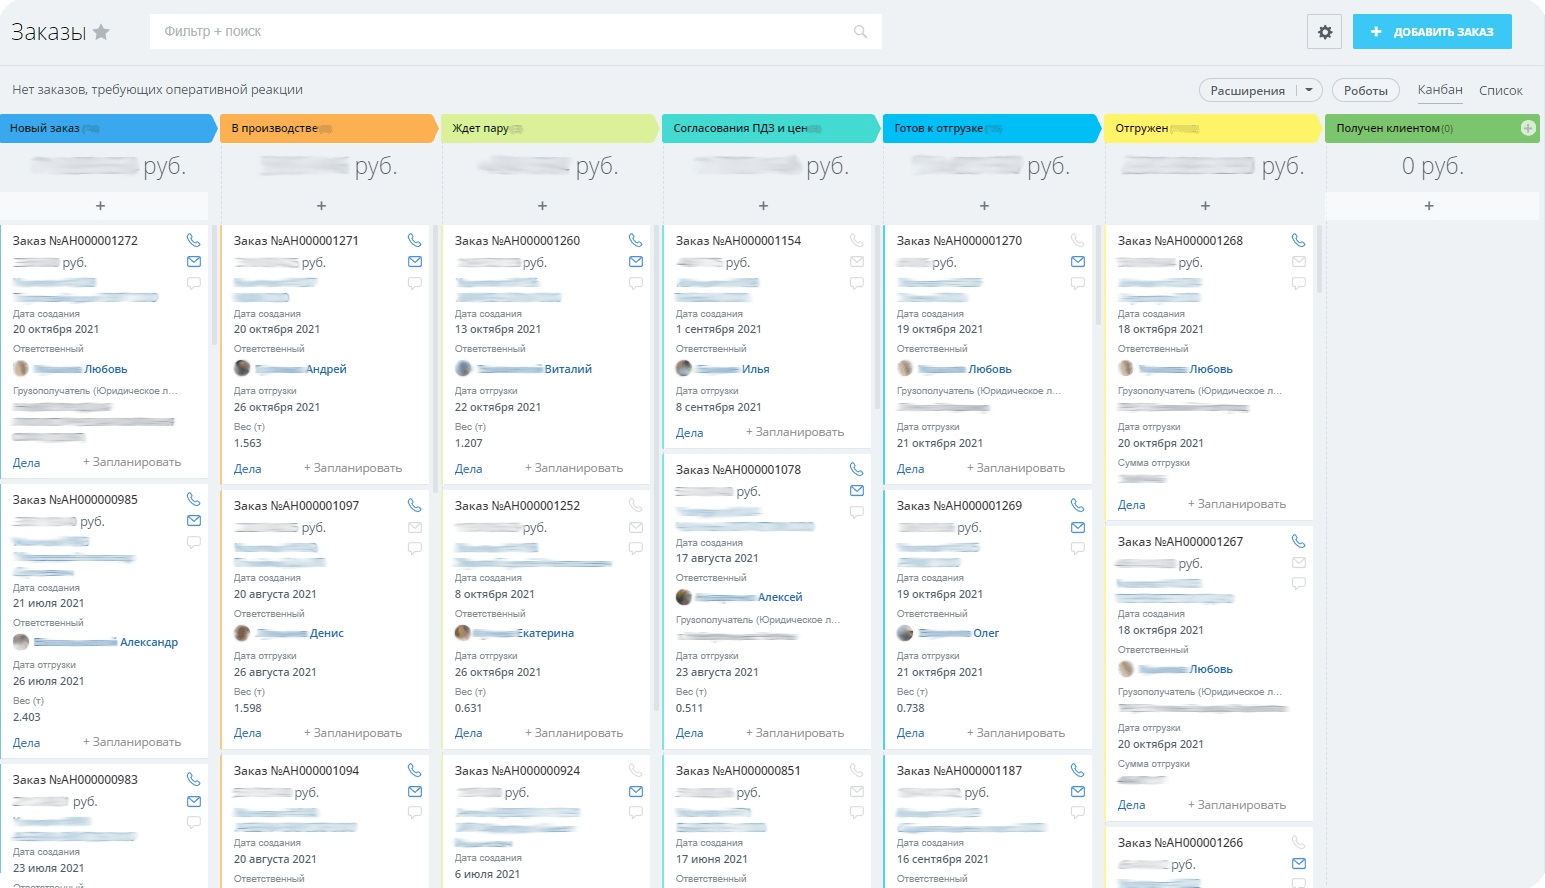Open the chat bubble on order АН000001252
The image size is (1545, 888).
click(x=636, y=548)
